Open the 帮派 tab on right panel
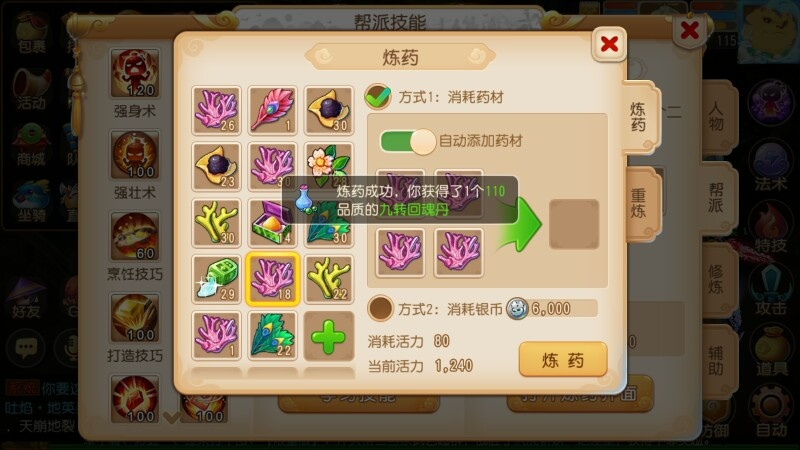The image size is (800, 450). point(717,197)
